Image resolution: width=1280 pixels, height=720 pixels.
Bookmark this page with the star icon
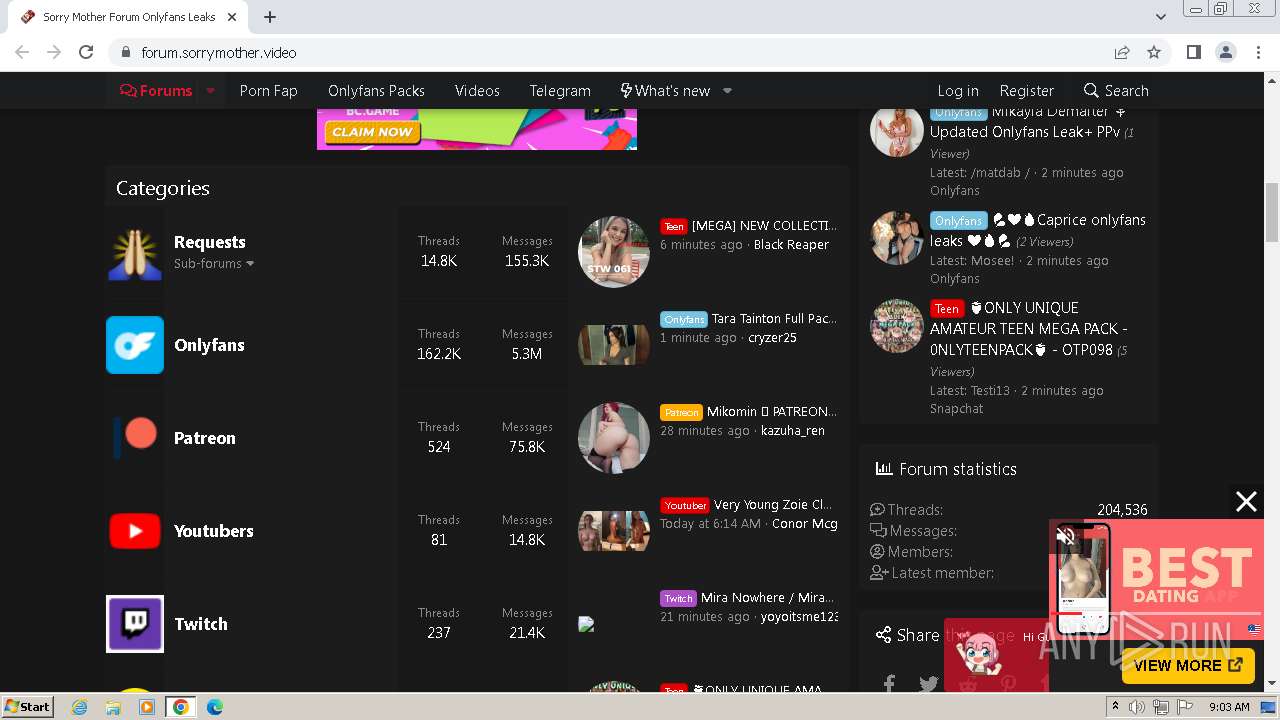tap(1154, 52)
